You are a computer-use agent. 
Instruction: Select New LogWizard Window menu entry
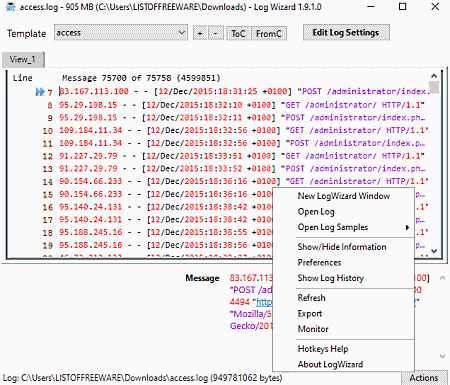344,196
